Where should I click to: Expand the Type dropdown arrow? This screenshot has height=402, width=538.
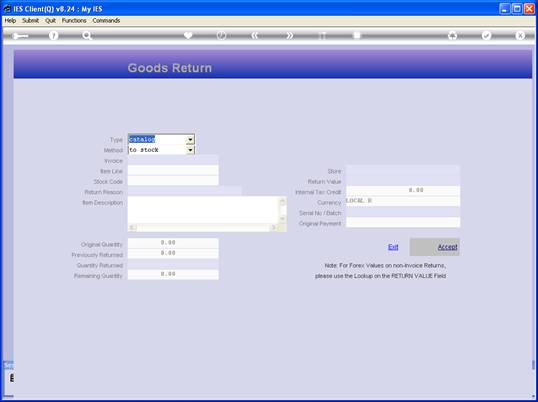[190, 140]
